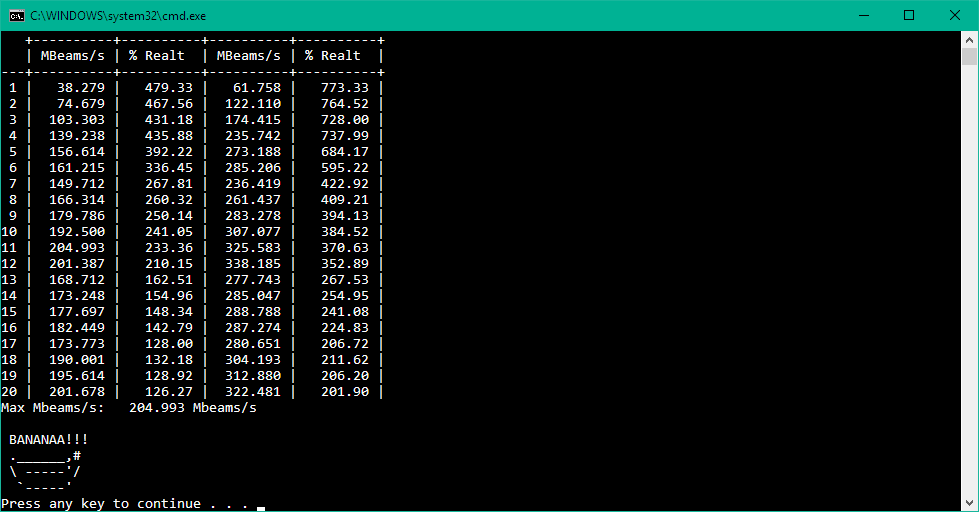Click the value 773.33
This screenshot has width=979, height=512.
point(345,87)
